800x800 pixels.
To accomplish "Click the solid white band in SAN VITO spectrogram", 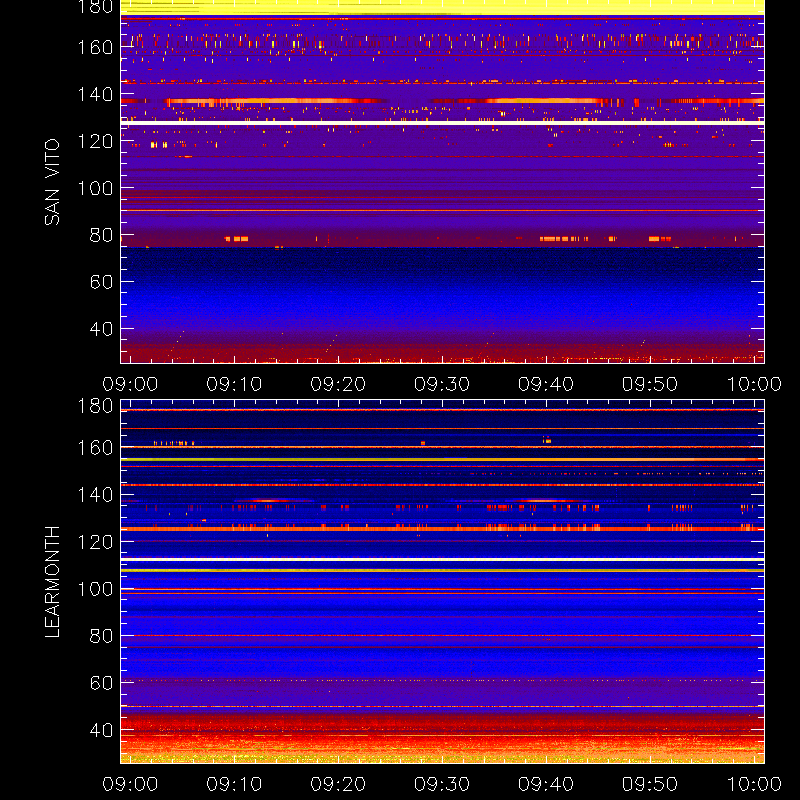I will [x=442, y=123].
